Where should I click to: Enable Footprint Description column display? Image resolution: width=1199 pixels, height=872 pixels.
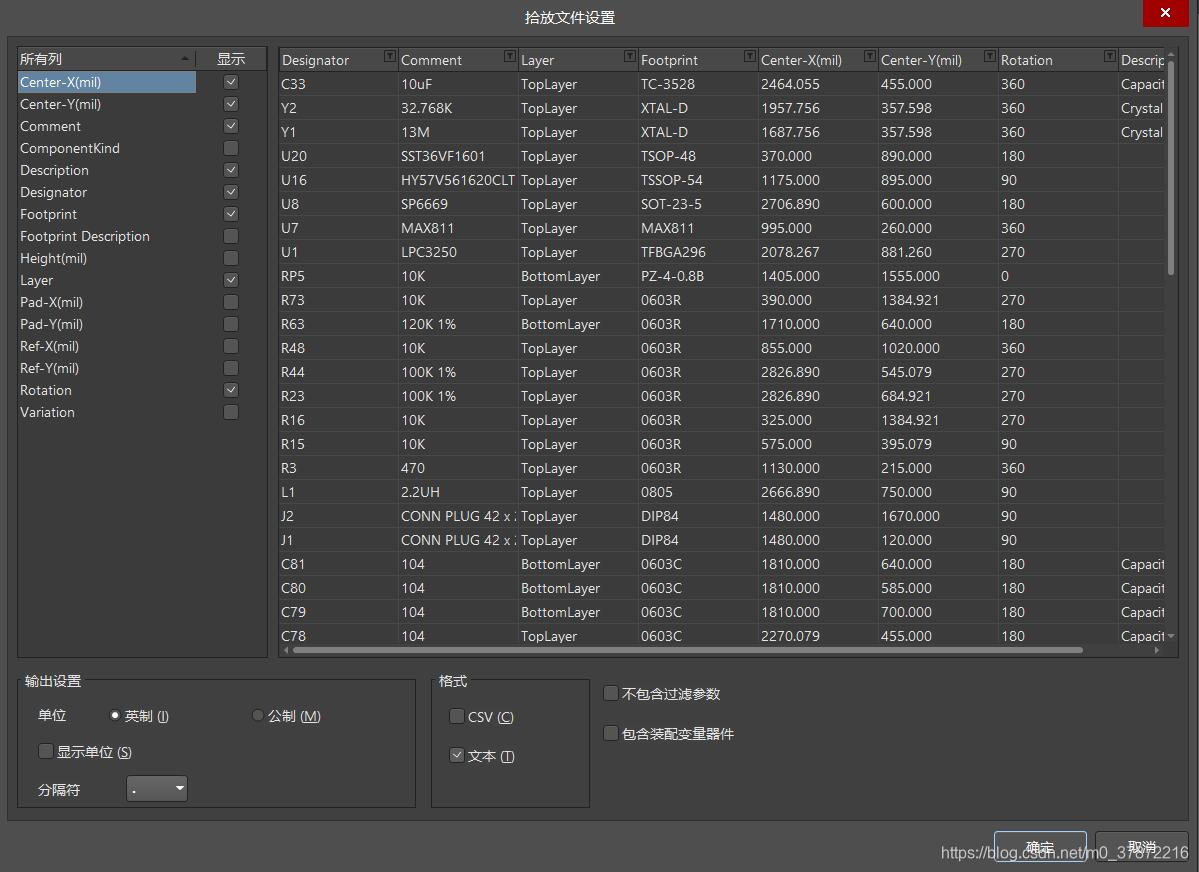(231, 236)
